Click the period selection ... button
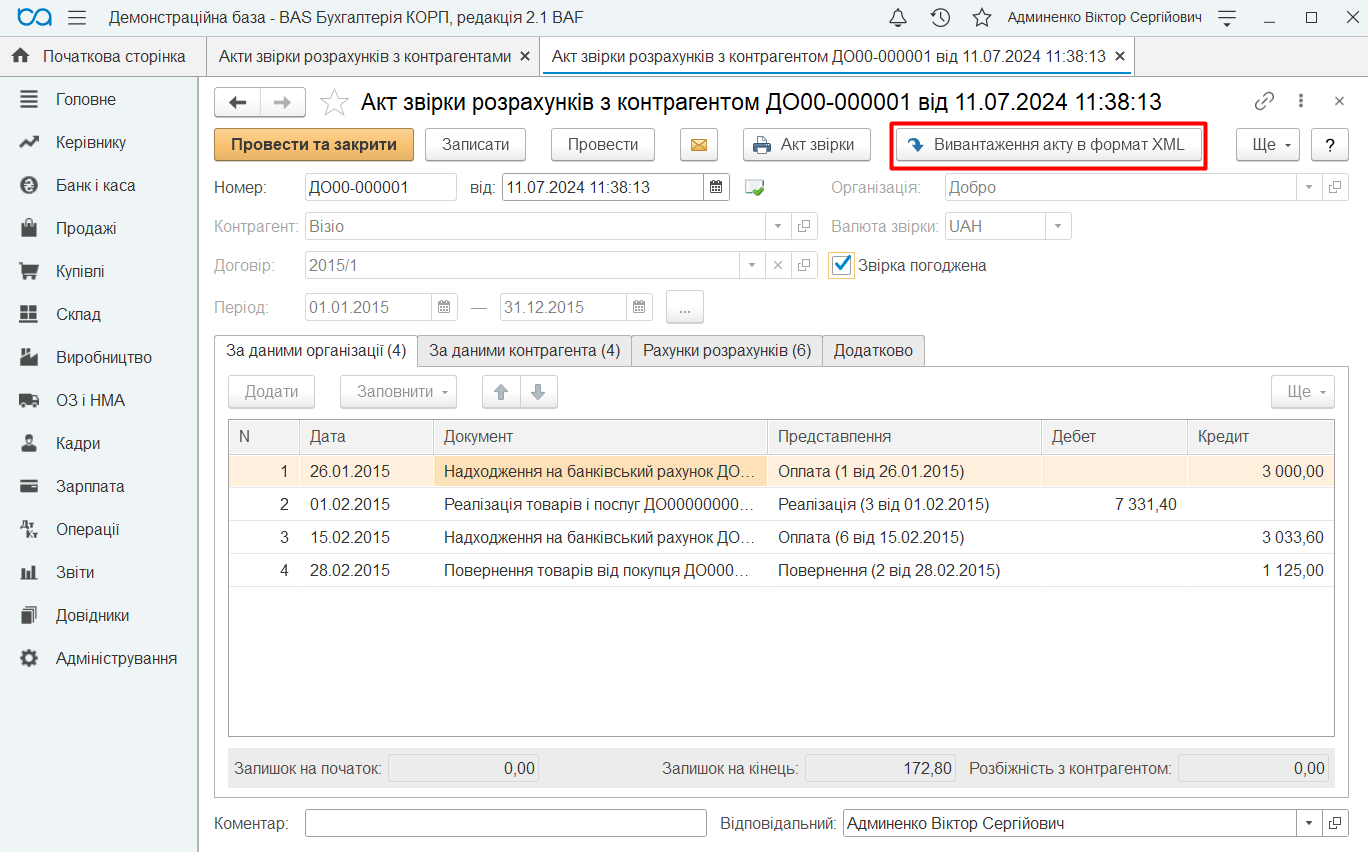The image size is (1368, 852). click(x=685, y=308)
